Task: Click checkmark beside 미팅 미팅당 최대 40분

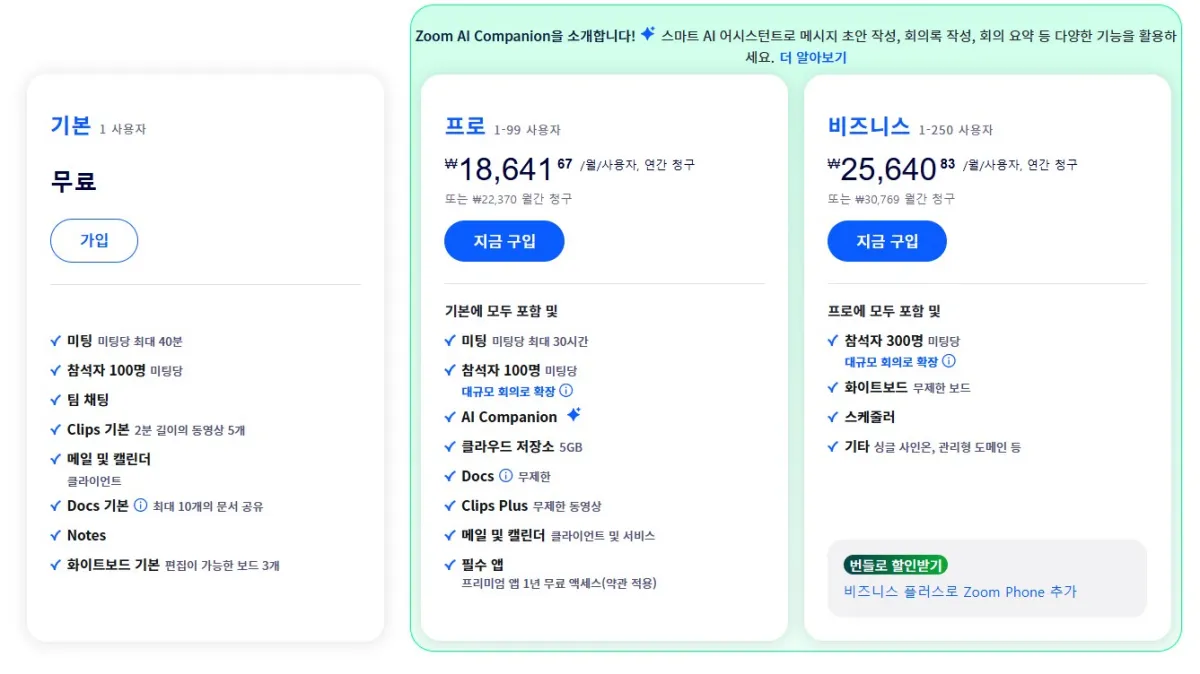Action: tap(56, 340)
